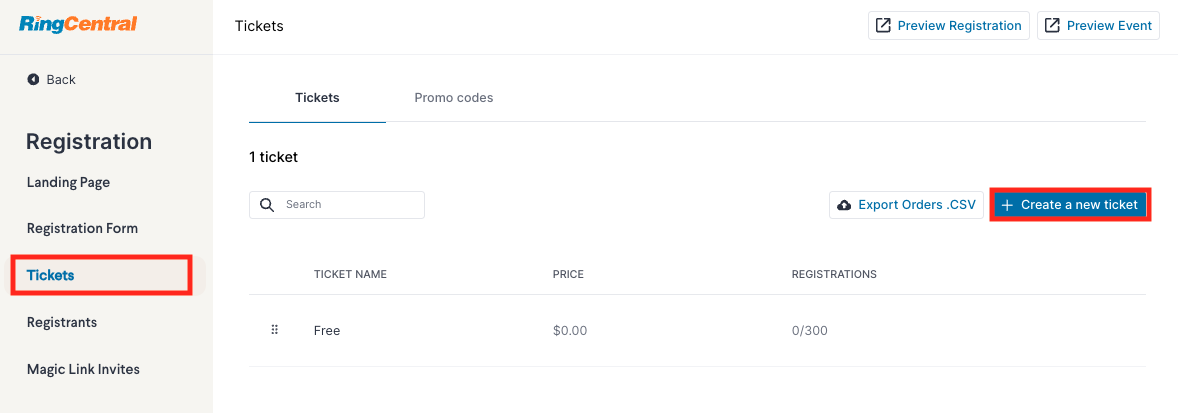Open Registration Form in the sidebar

83,228
